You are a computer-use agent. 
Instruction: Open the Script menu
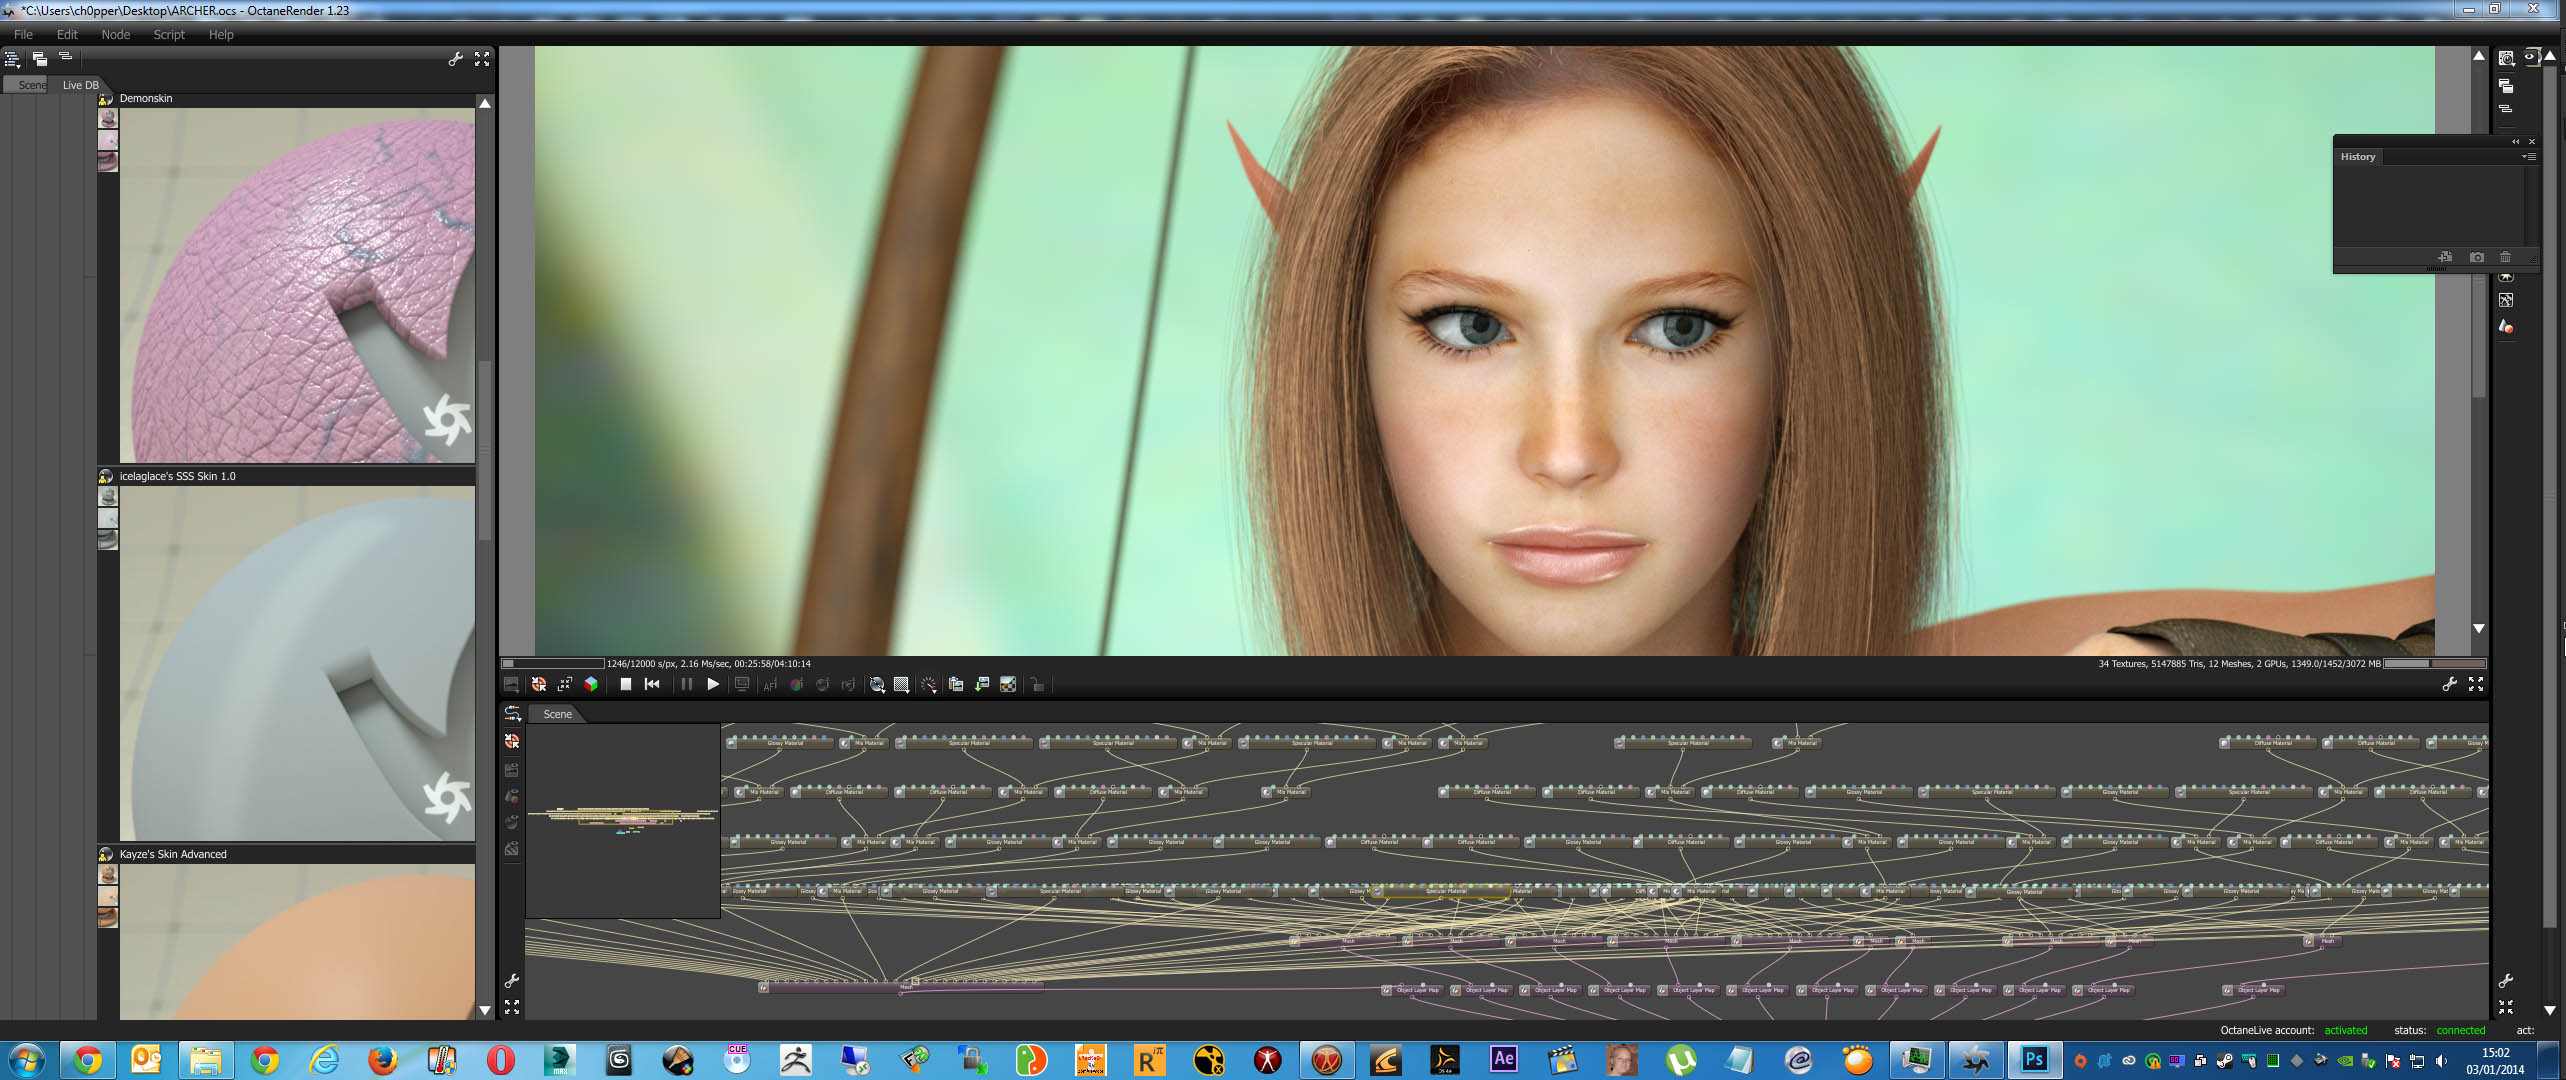coord(169,34)
